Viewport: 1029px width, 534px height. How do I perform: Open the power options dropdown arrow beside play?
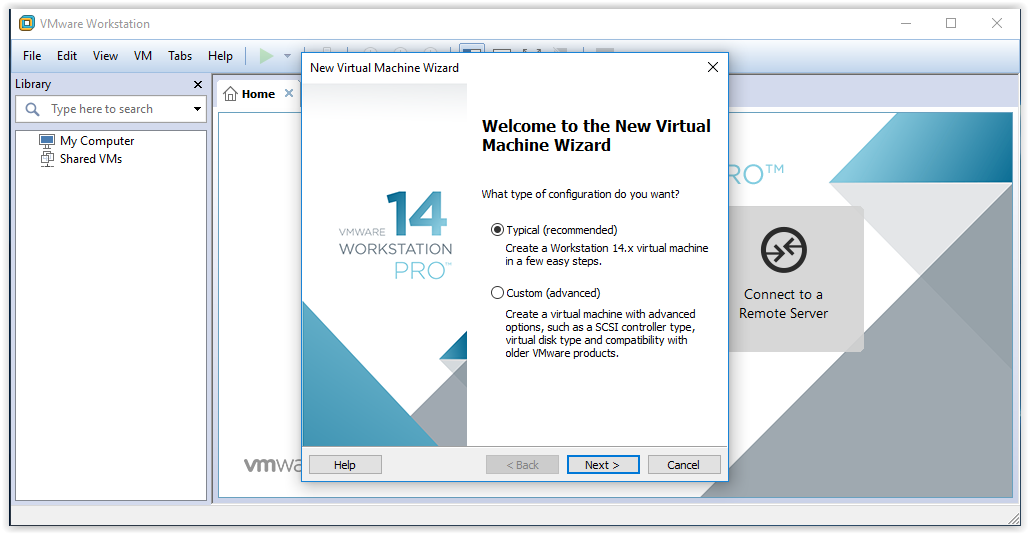coord(287,56)
